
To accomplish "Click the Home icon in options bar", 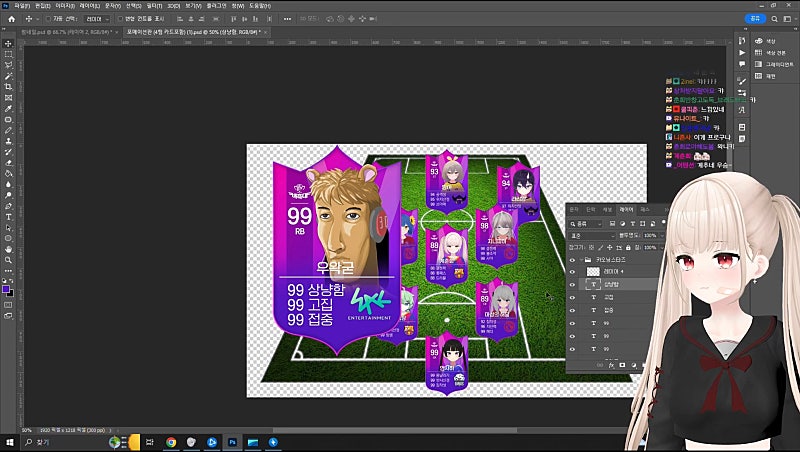I will 9,18.
